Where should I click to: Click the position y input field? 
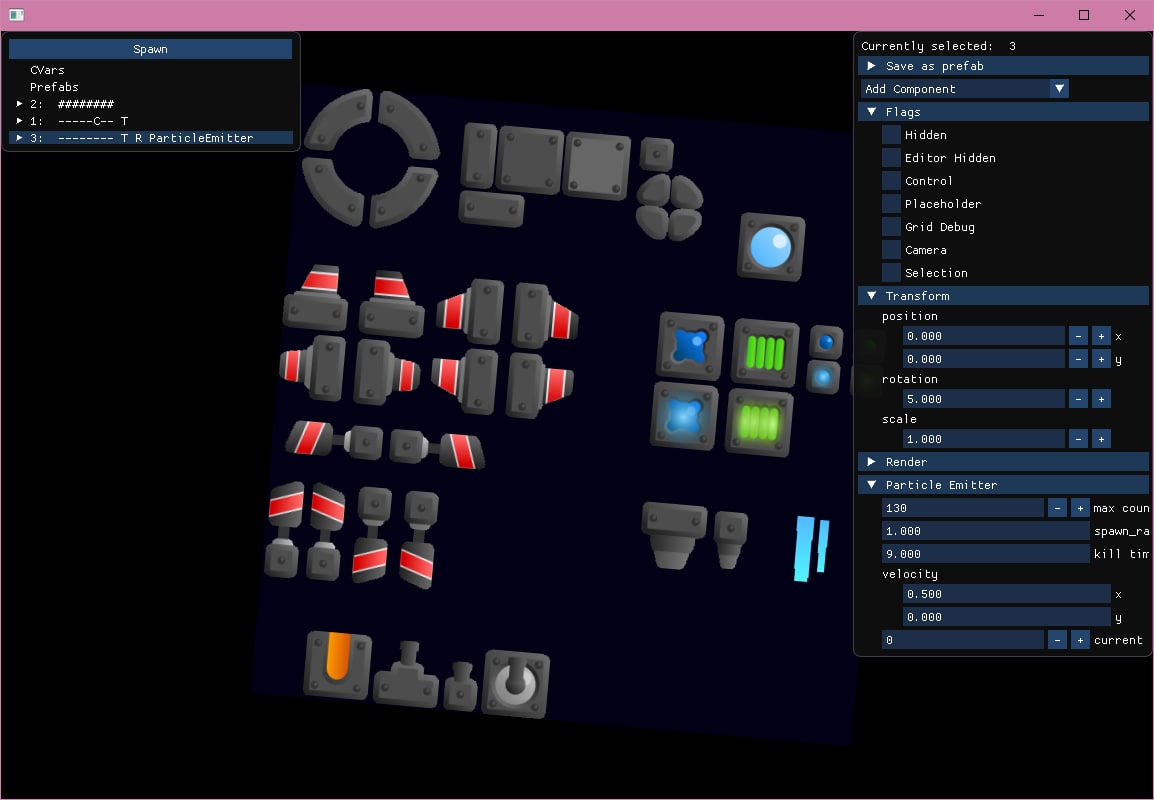pyautogui.click(x=983, y=359)
